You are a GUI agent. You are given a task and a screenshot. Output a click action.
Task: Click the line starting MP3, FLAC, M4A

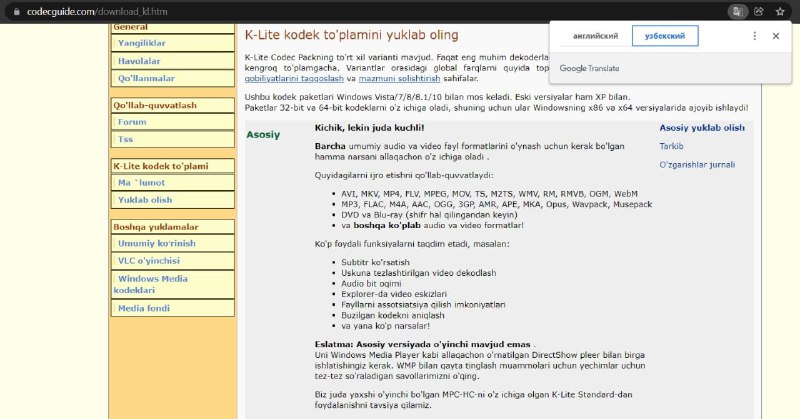[496, 204]
